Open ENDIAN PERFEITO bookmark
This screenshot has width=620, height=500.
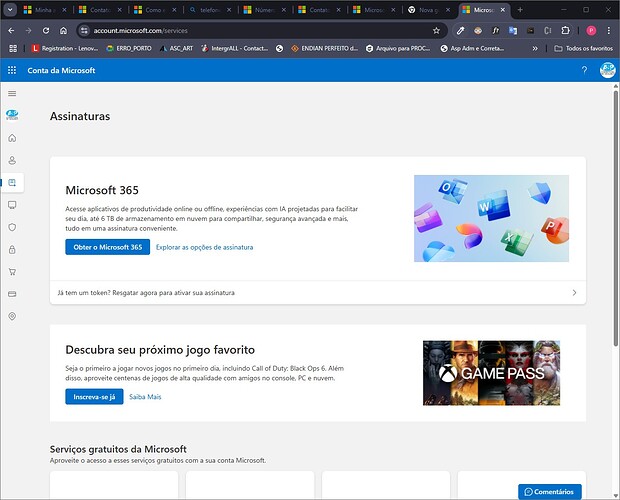(325, 48)
